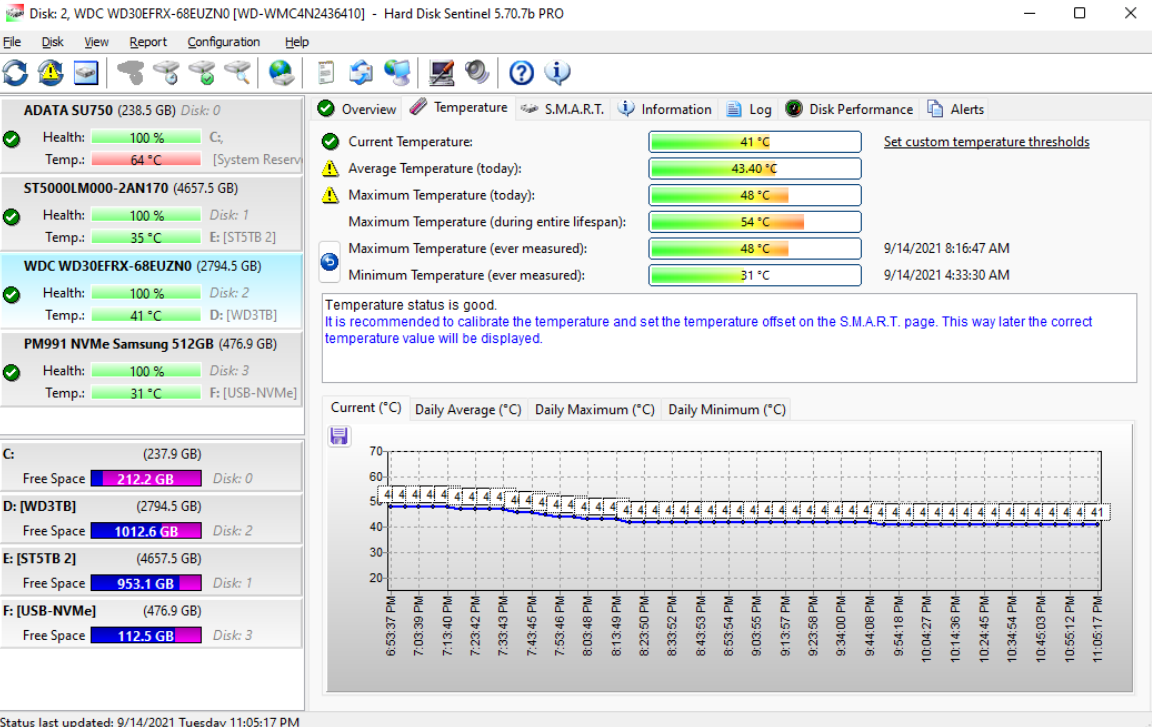The width and height of the screenshot is (1152, 727).
Task: Switch to the Overview tab
Action: tap(357, 109)
